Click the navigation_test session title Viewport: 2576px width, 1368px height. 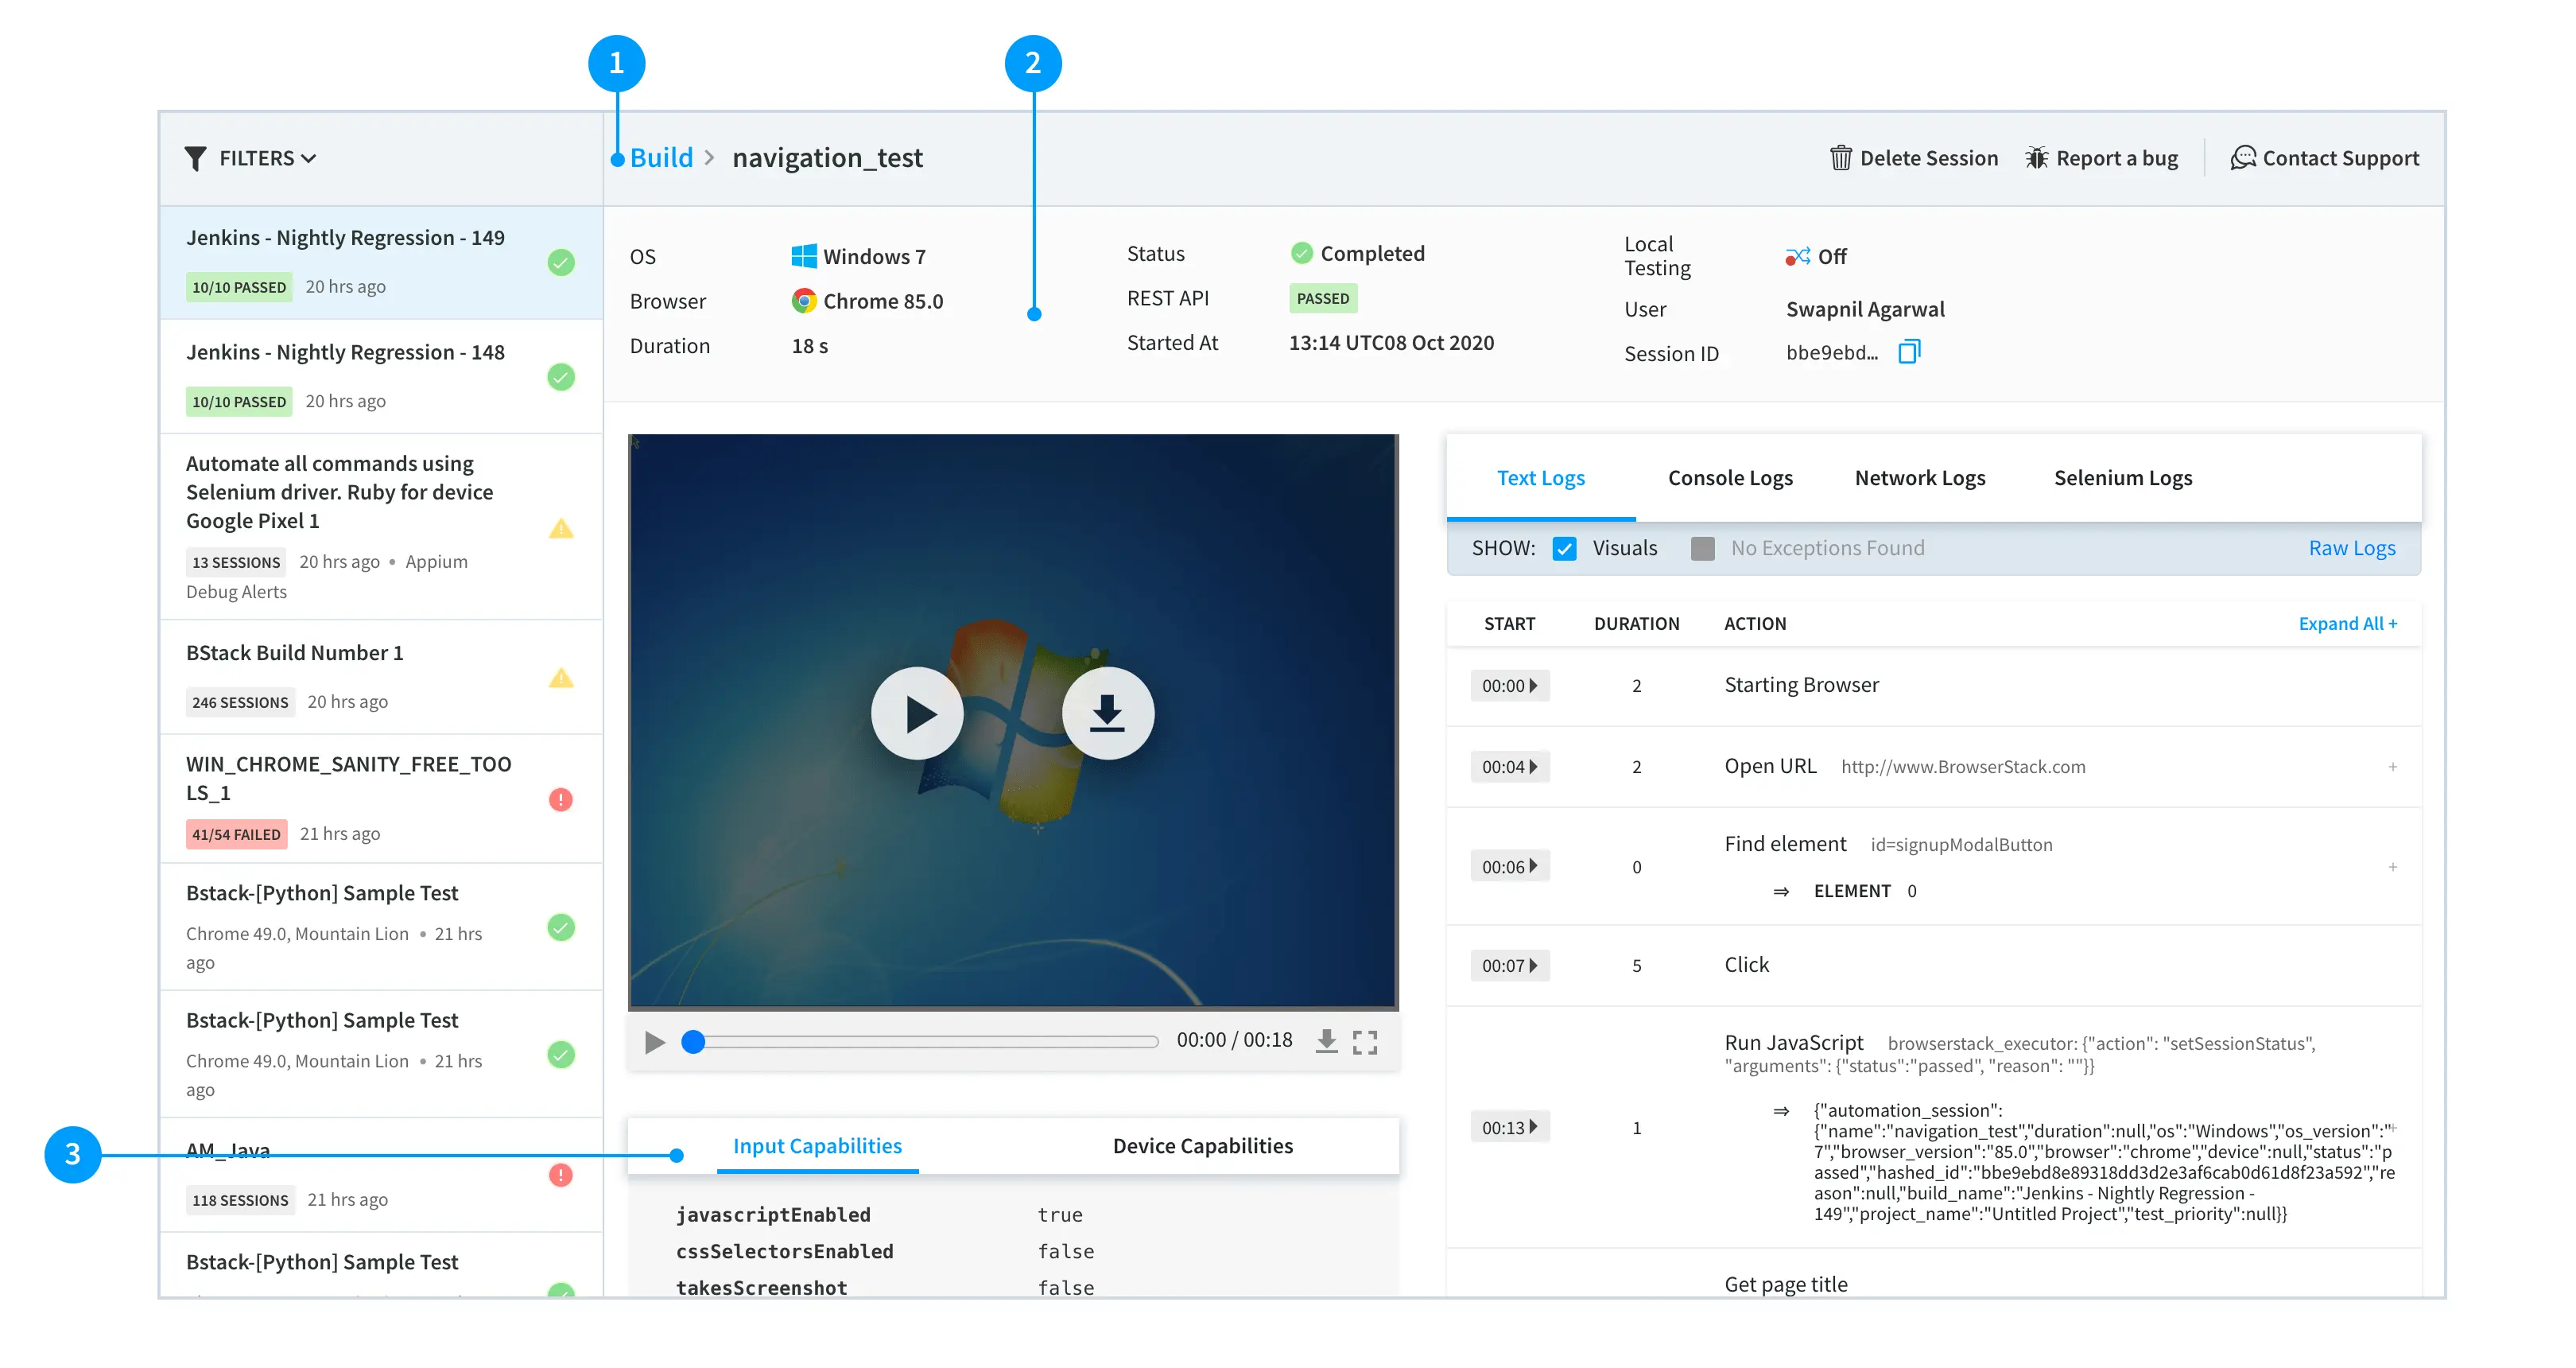pyautogui.click(x=827, y=158)
